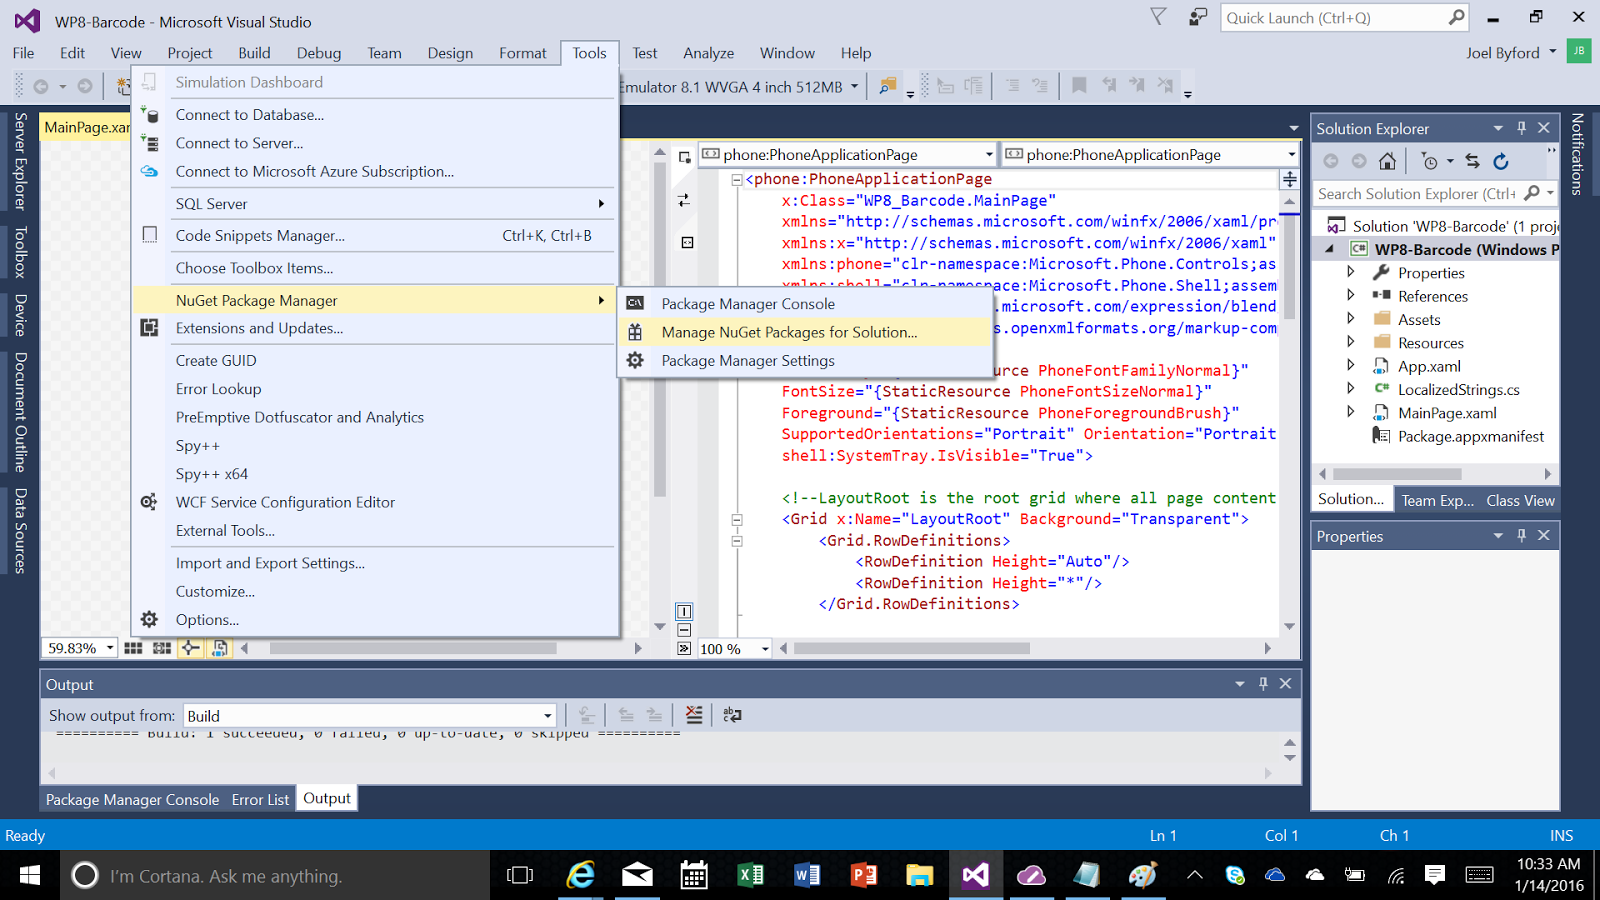Click Sync with Active Document icon

[x=1472, y=161]
